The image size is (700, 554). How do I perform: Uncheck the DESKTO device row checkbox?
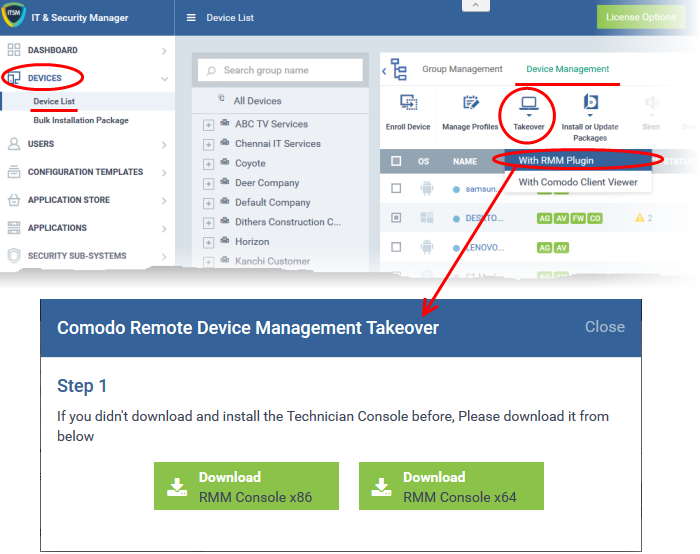396,218
